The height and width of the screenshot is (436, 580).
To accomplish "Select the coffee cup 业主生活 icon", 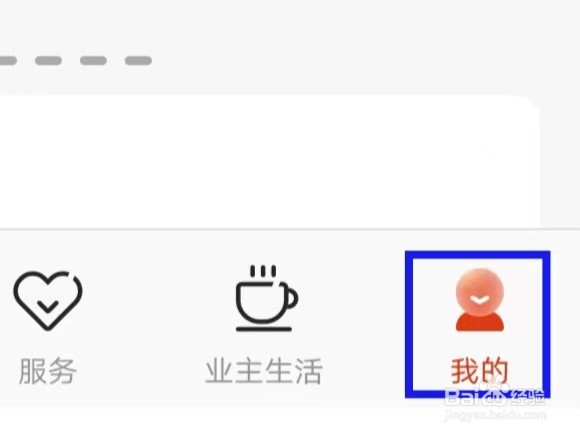I will pyautogui.click(x=267, y=298).
